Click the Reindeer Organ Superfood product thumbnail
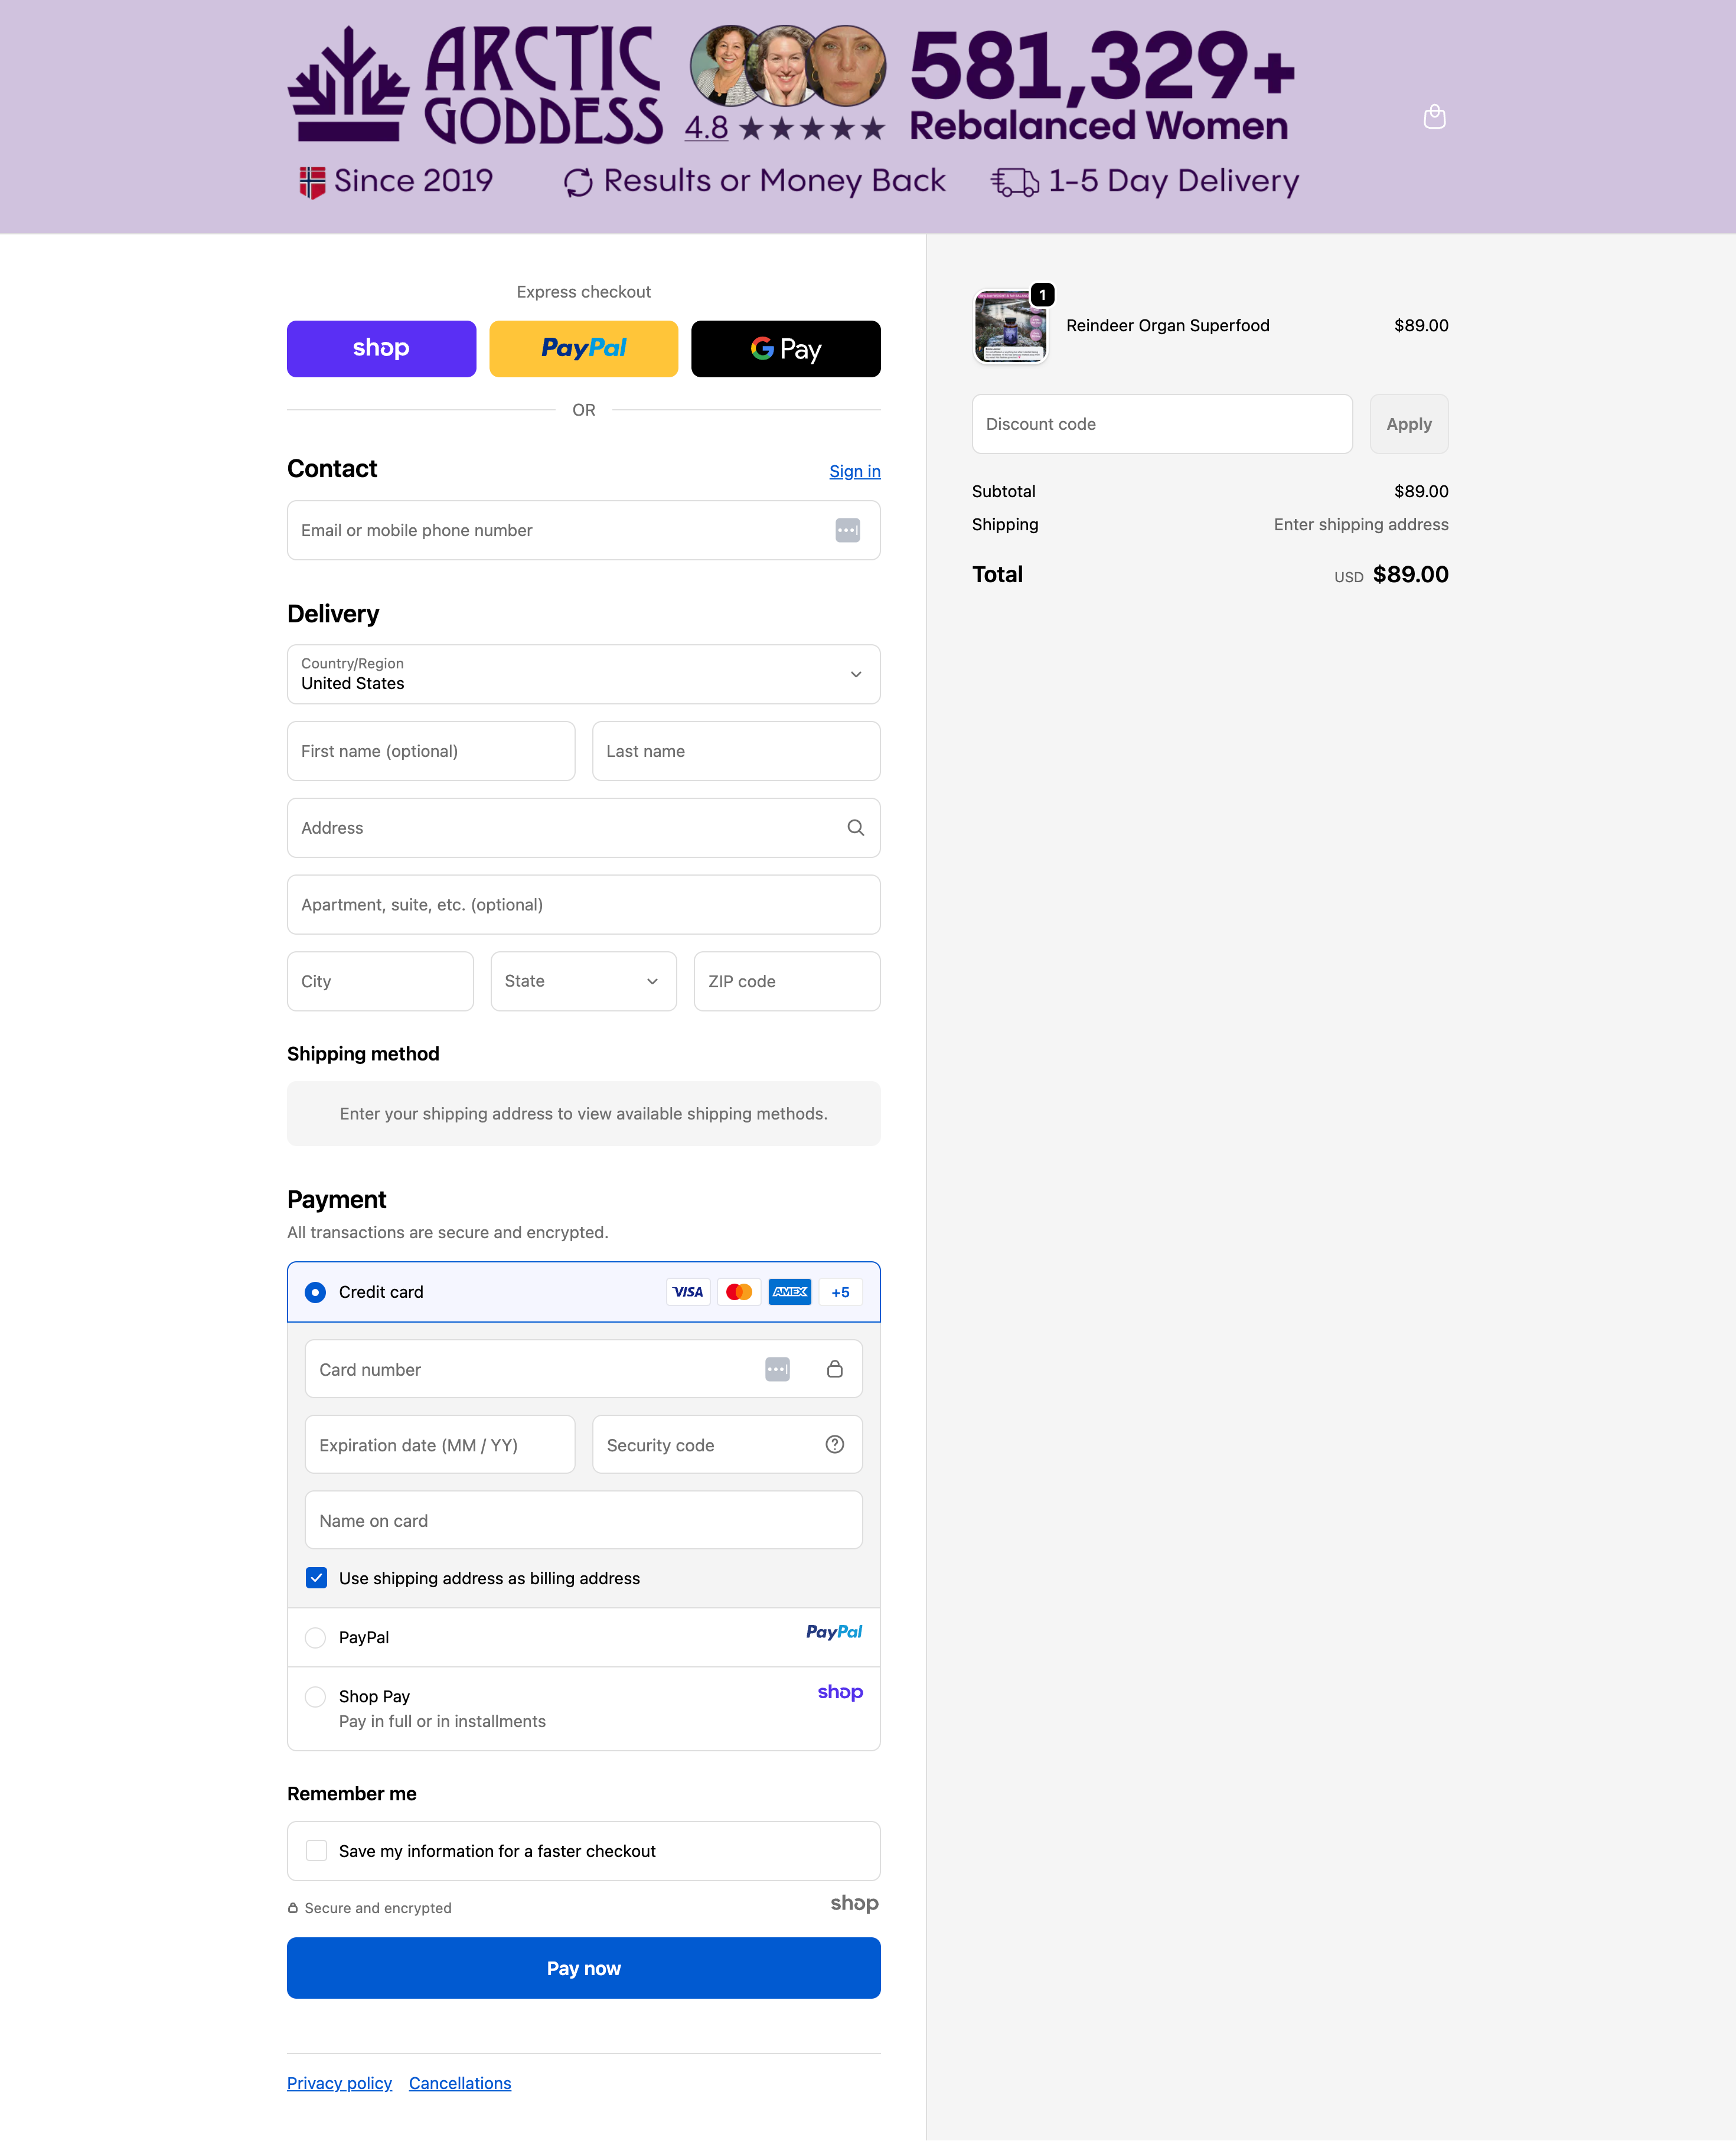The image size is (1736, 2141). (1010, 326)
